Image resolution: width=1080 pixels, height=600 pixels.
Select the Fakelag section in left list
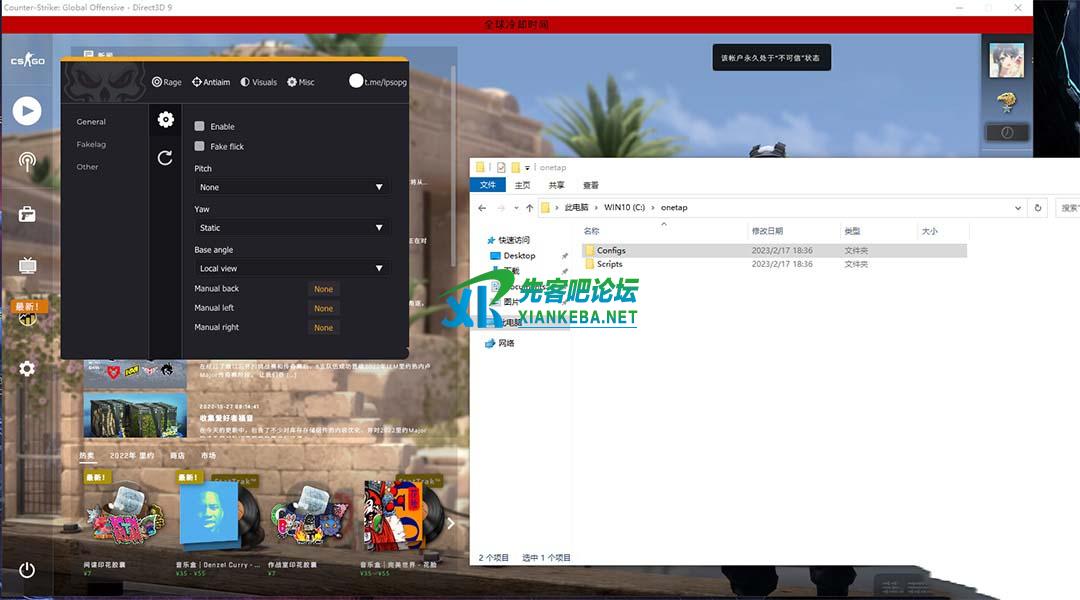coord(91,145)
